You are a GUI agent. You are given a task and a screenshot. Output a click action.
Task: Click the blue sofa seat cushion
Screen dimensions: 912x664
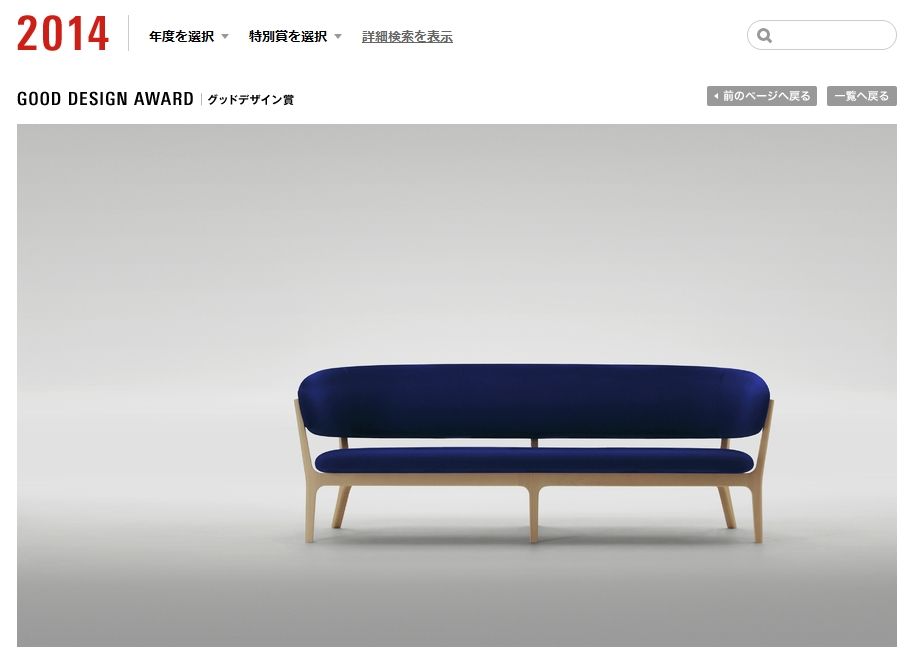point(534,460)
